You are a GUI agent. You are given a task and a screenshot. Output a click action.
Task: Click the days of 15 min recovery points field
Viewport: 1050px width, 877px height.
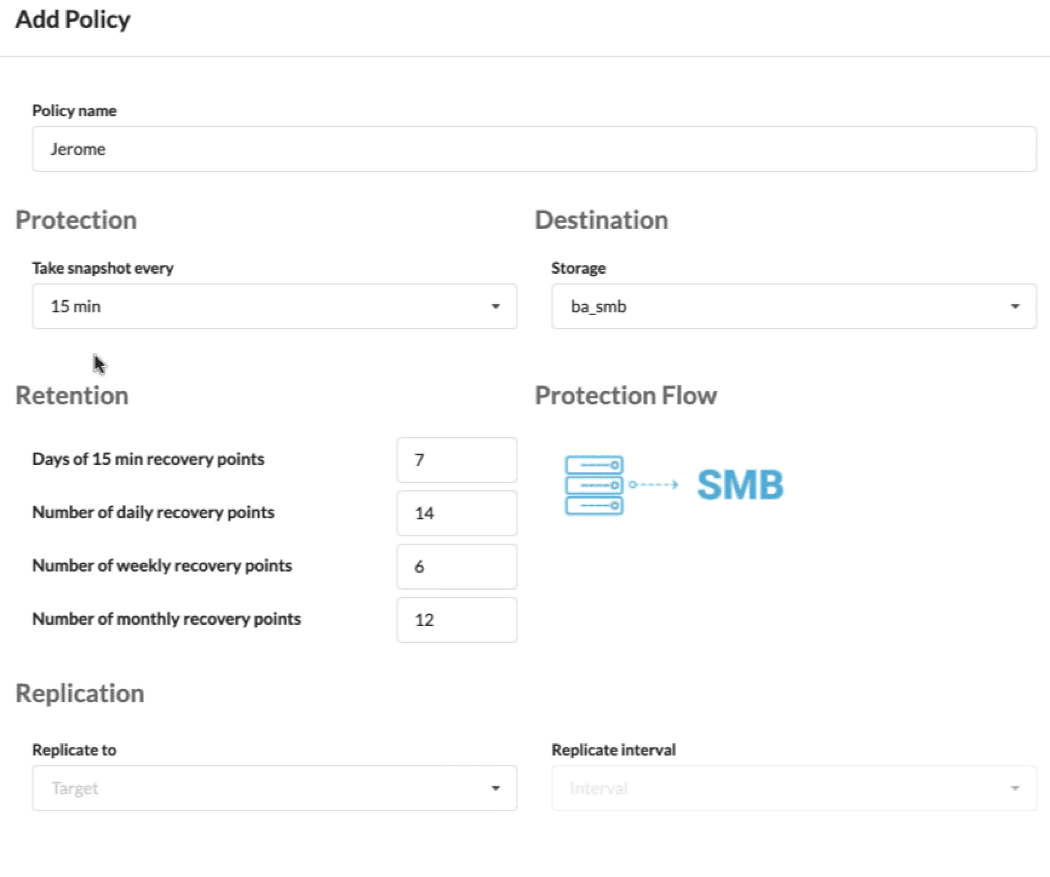pyautogui.click(x=457, y=459)
